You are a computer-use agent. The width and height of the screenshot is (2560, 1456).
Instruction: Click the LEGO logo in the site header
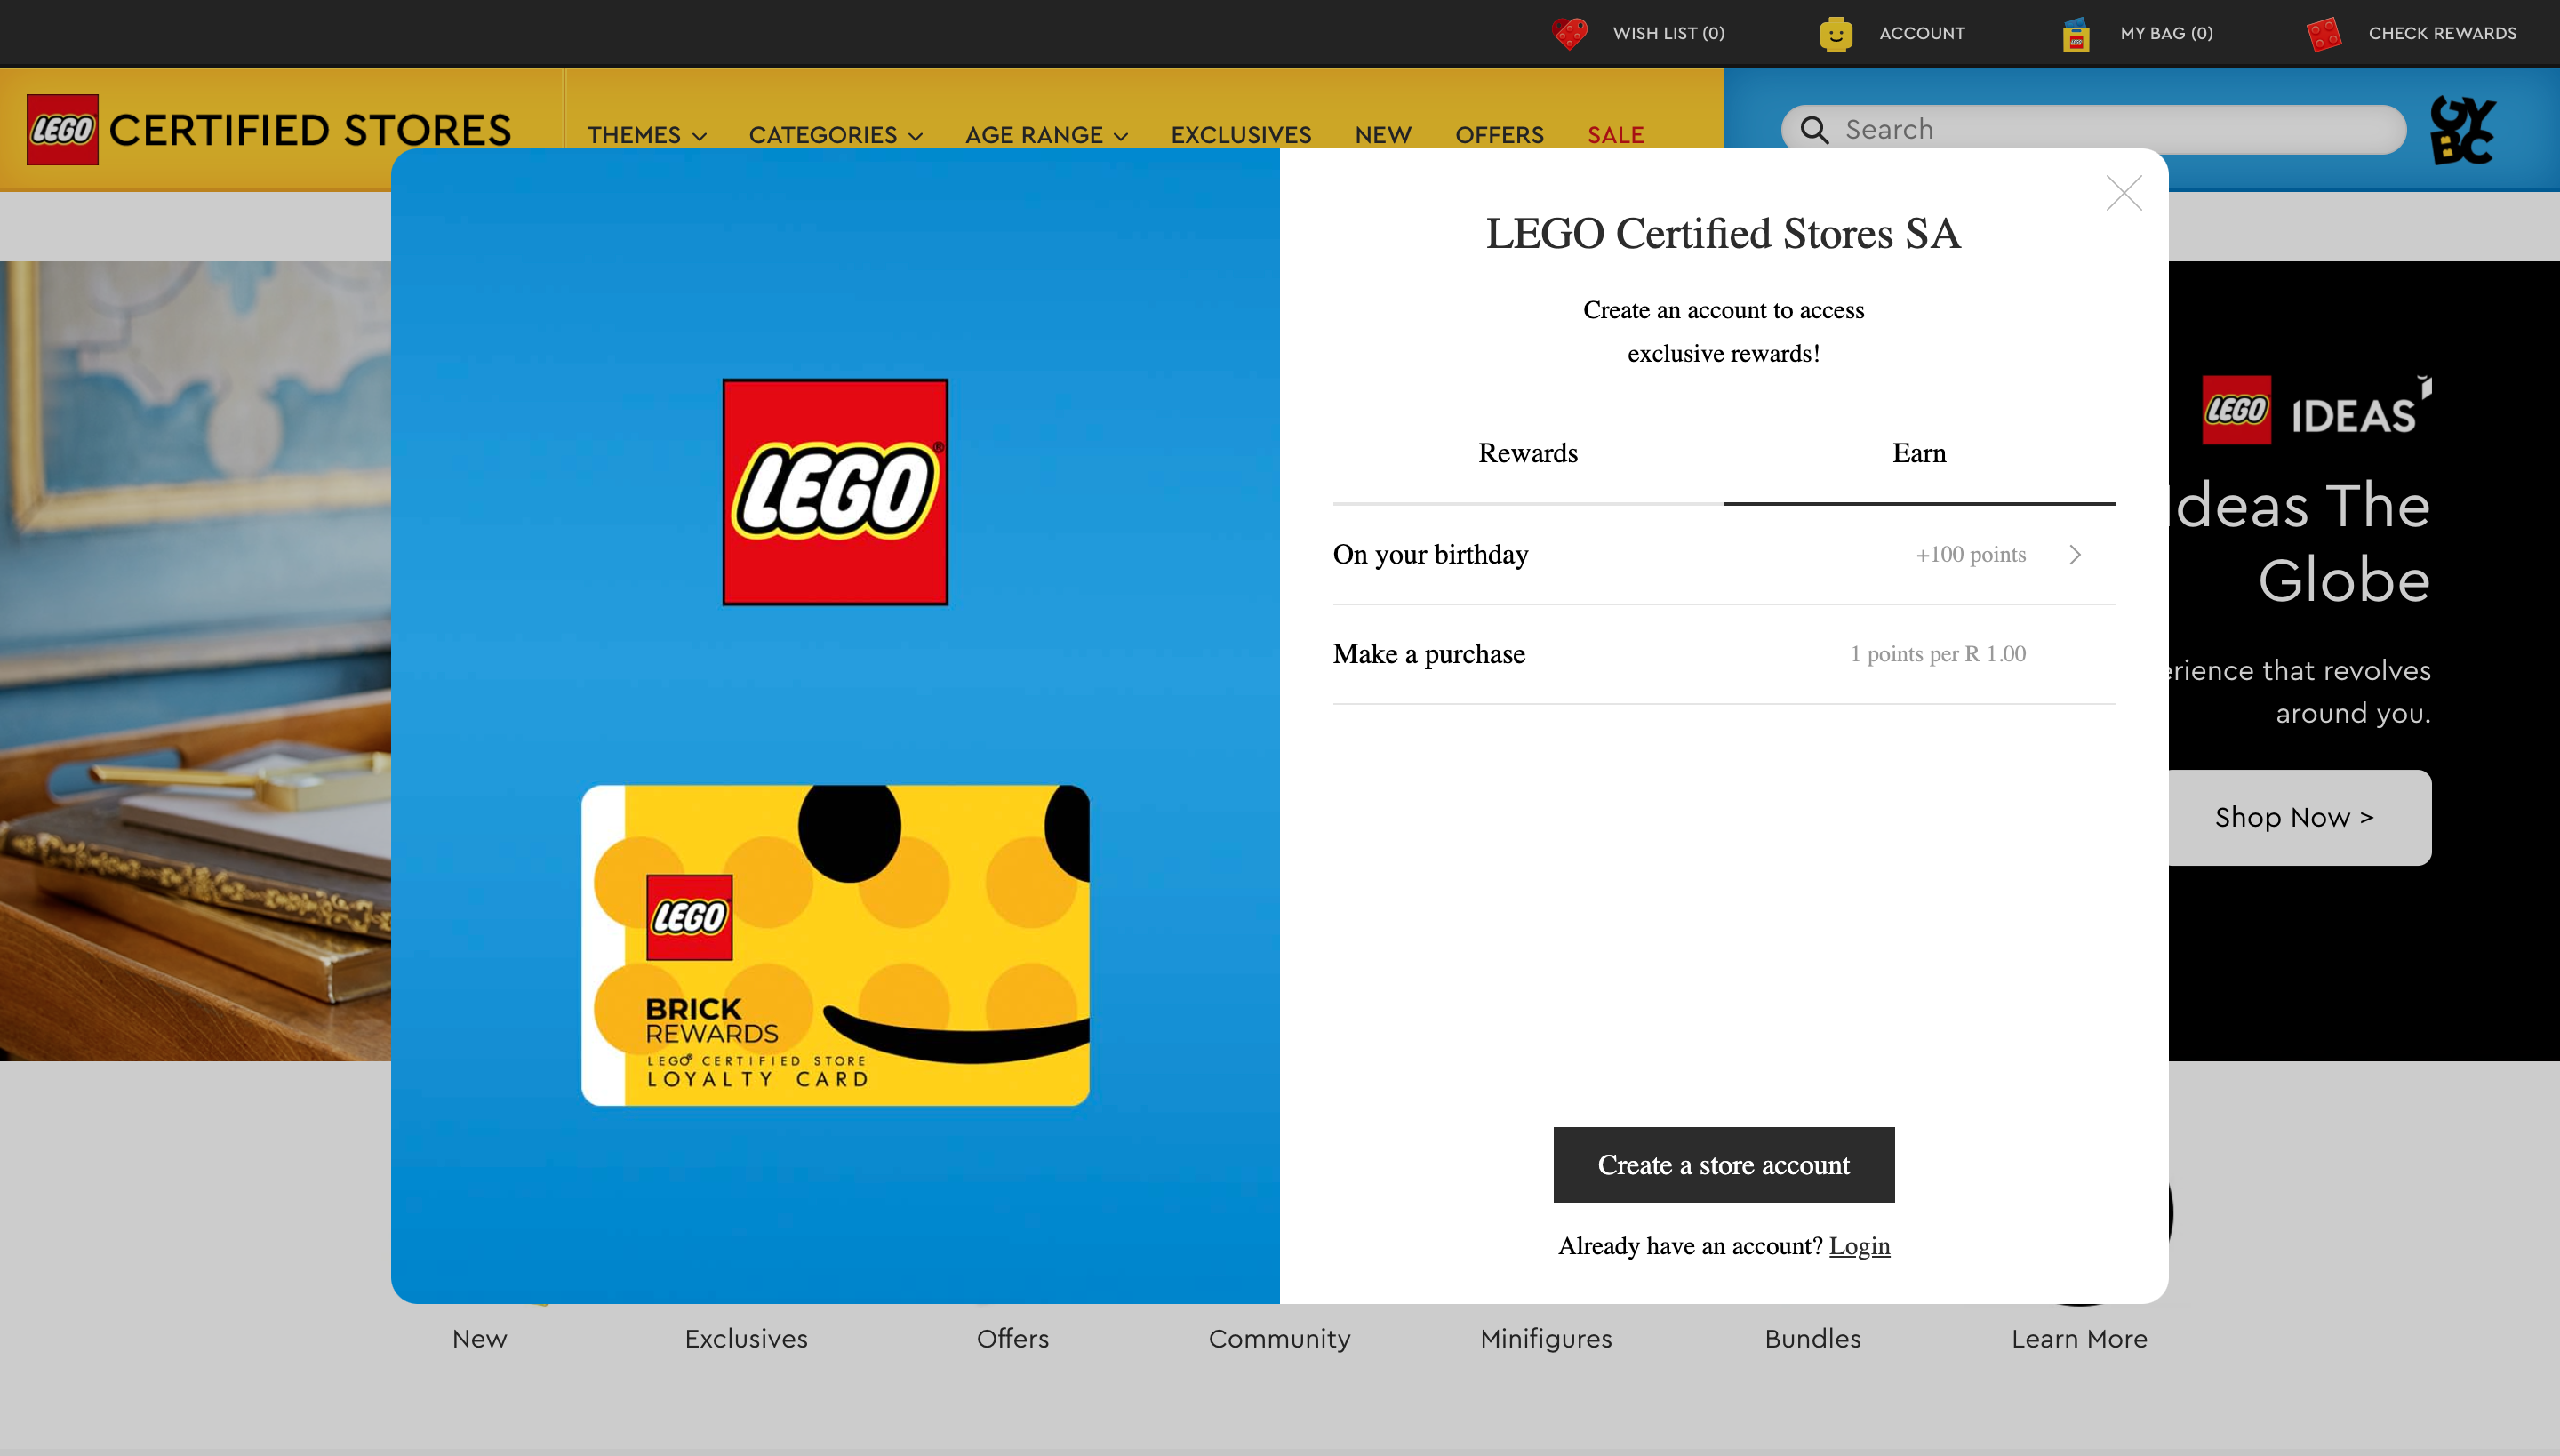point(62,130)
